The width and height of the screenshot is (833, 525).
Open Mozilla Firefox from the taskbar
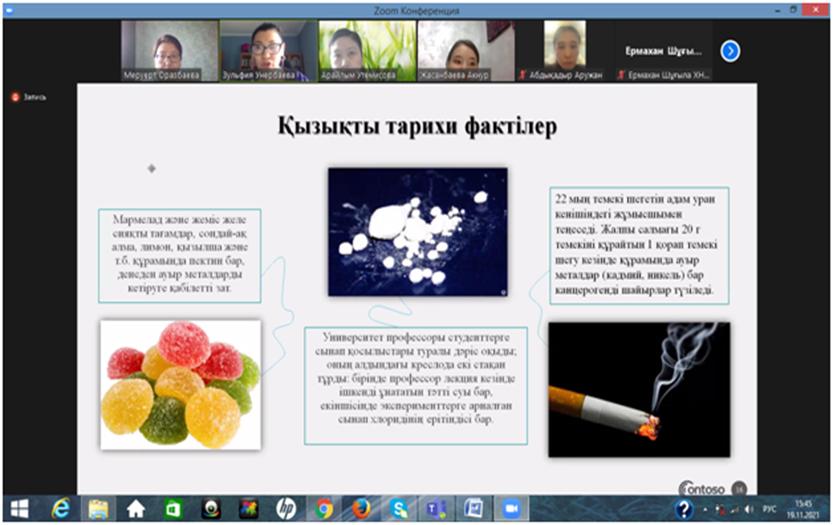coord(361,508)
